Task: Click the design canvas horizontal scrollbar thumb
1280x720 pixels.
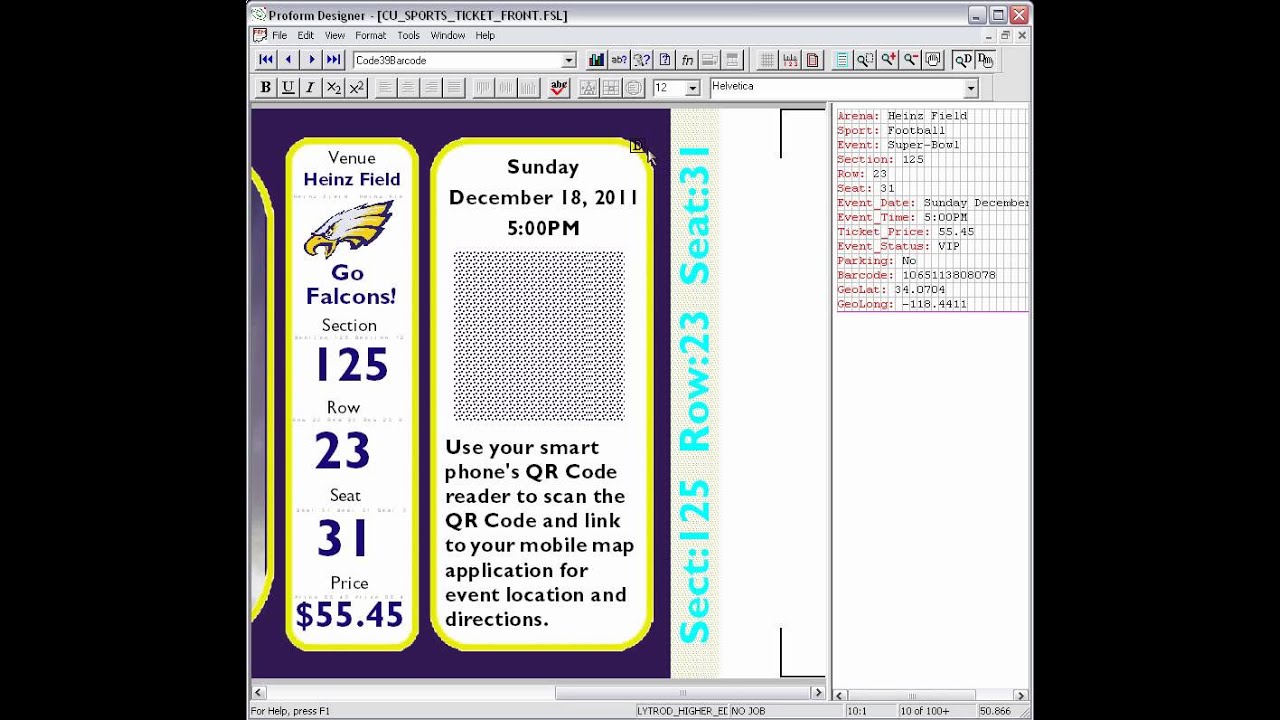Action: [x=683, y=692]
